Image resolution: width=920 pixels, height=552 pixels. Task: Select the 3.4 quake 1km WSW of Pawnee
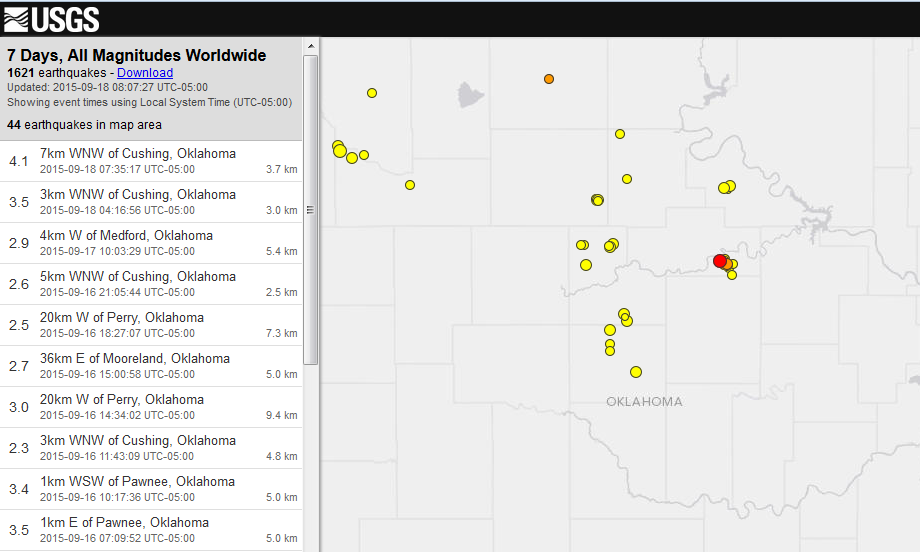(x=151, y=490)
